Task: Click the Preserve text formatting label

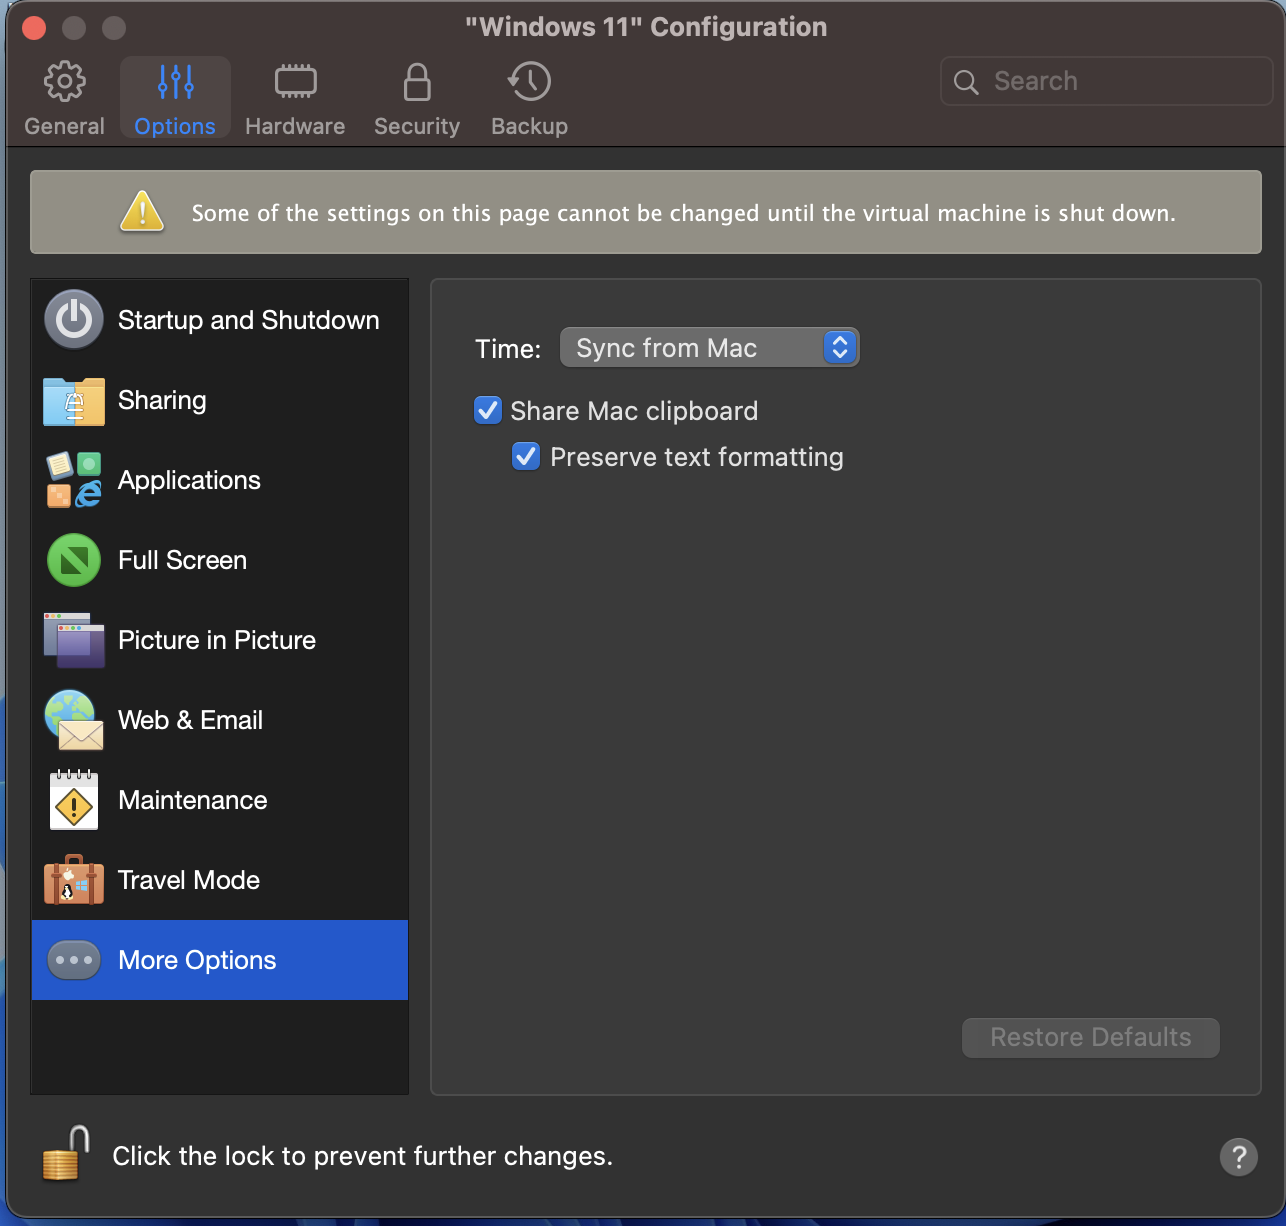Action: [697, 457]
